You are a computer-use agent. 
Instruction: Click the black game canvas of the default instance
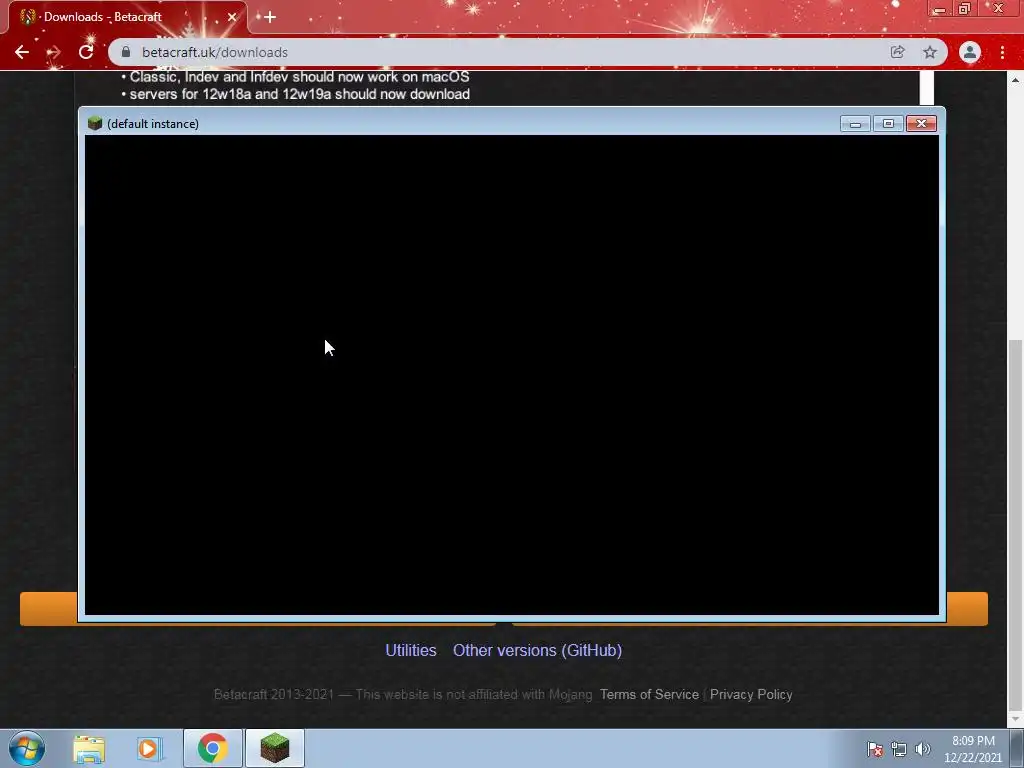(511, 375)
